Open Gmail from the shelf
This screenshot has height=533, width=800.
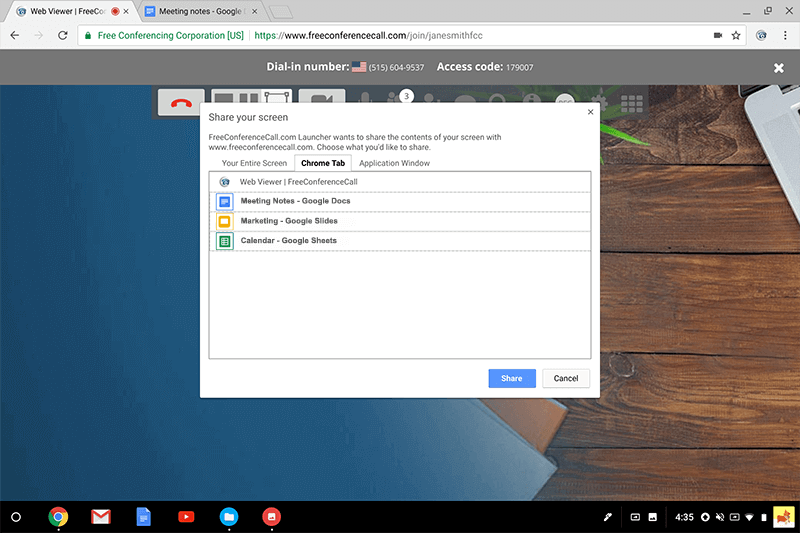101,517
